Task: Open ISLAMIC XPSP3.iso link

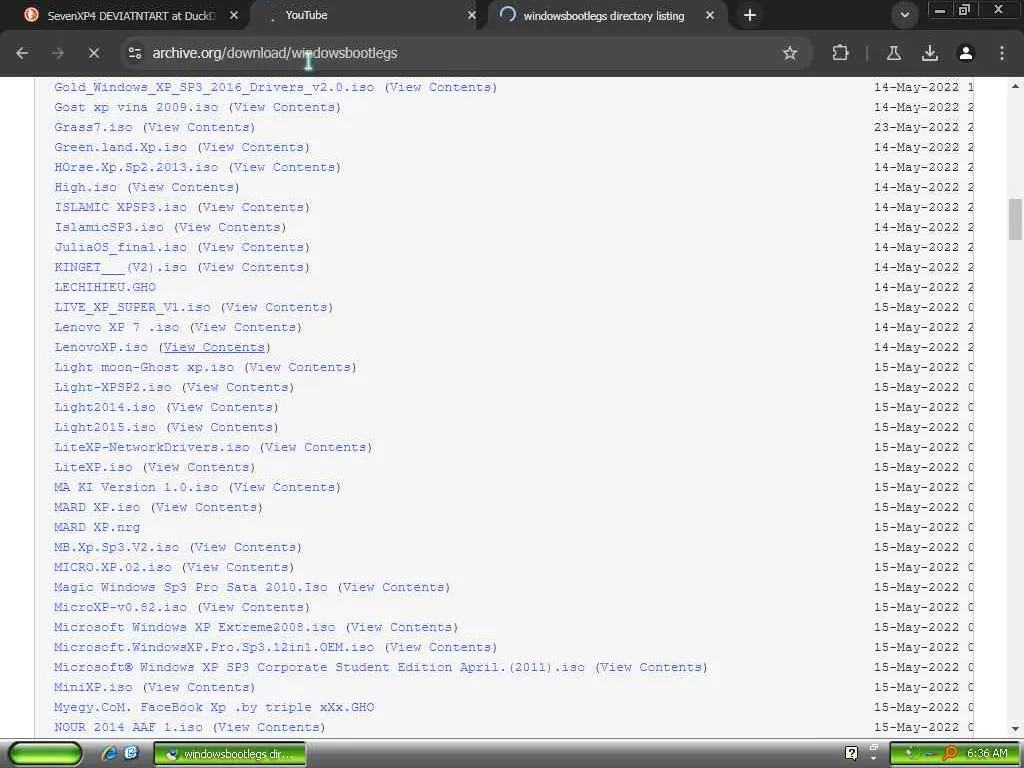Action: point(120,207)
